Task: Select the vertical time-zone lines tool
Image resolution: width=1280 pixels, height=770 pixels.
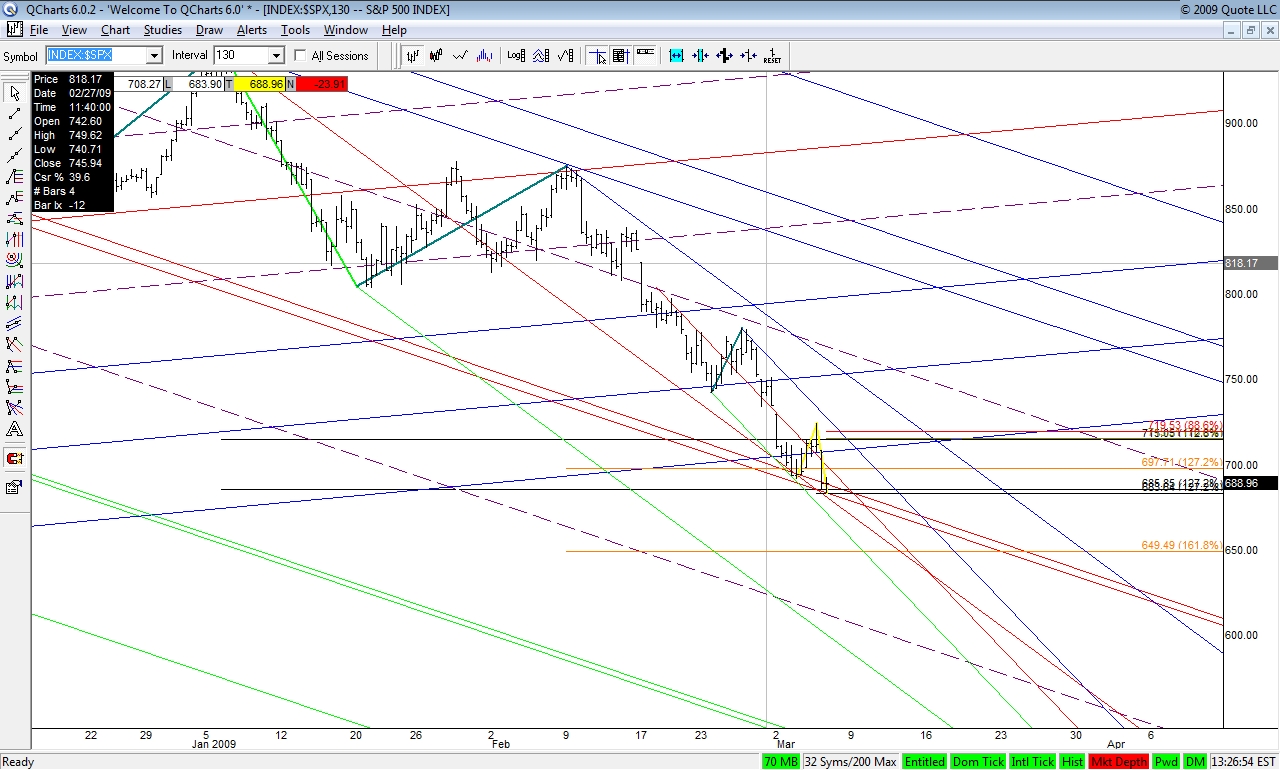Action: (14, 238)
